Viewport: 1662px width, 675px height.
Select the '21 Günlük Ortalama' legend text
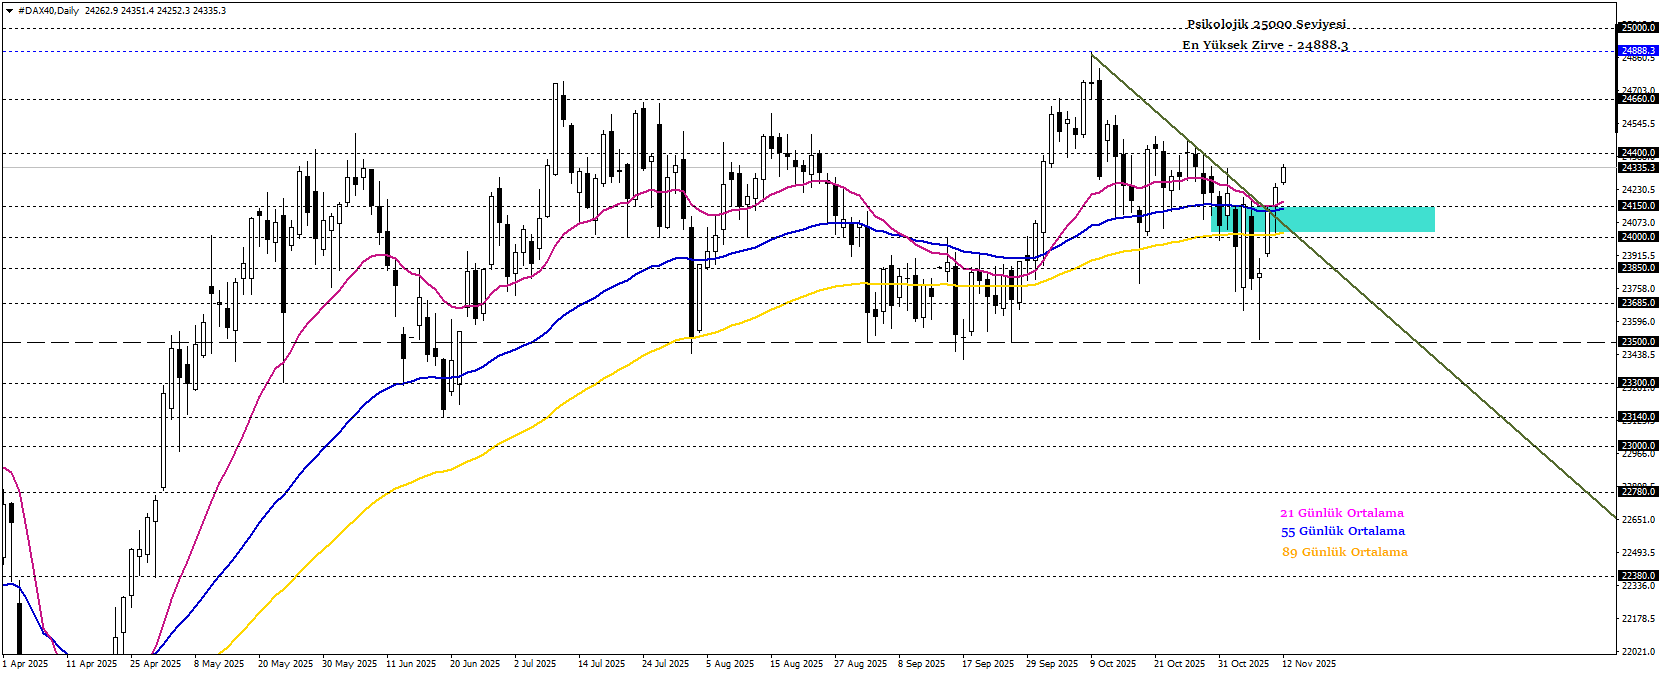[1342, 513]
